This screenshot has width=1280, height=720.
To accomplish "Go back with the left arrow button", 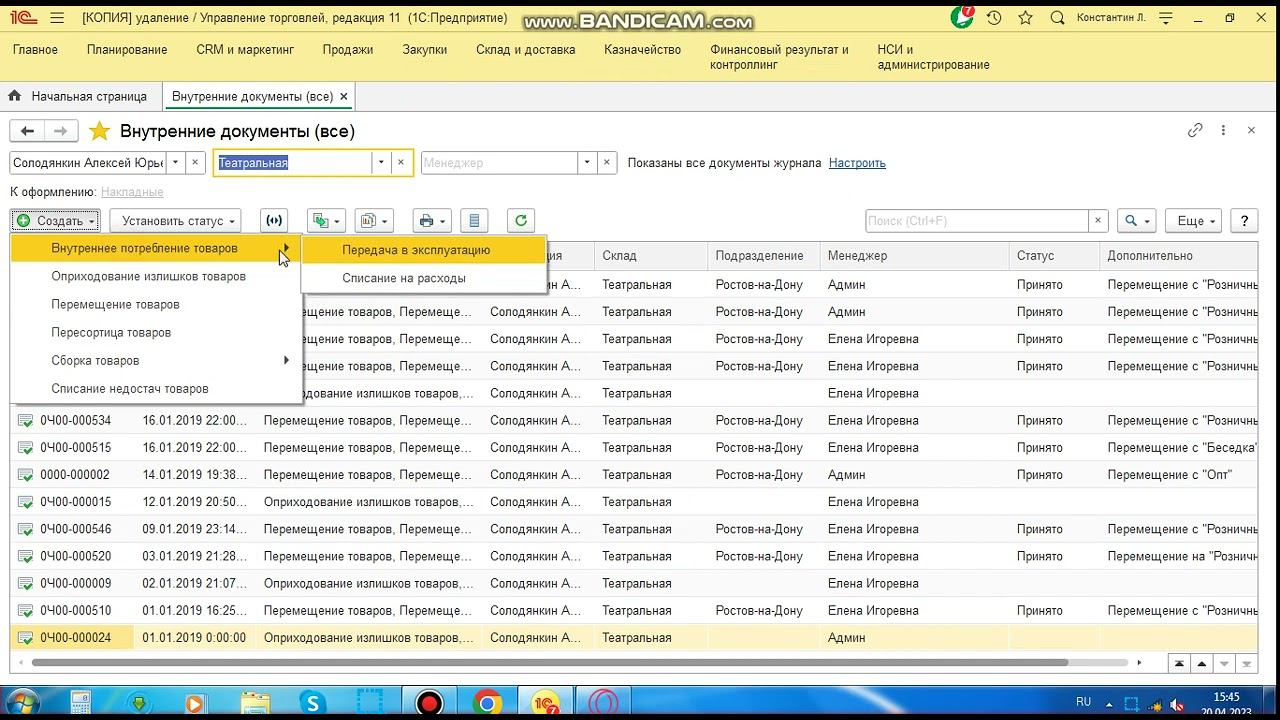I will pyautogui.click(x=27, y=131).
